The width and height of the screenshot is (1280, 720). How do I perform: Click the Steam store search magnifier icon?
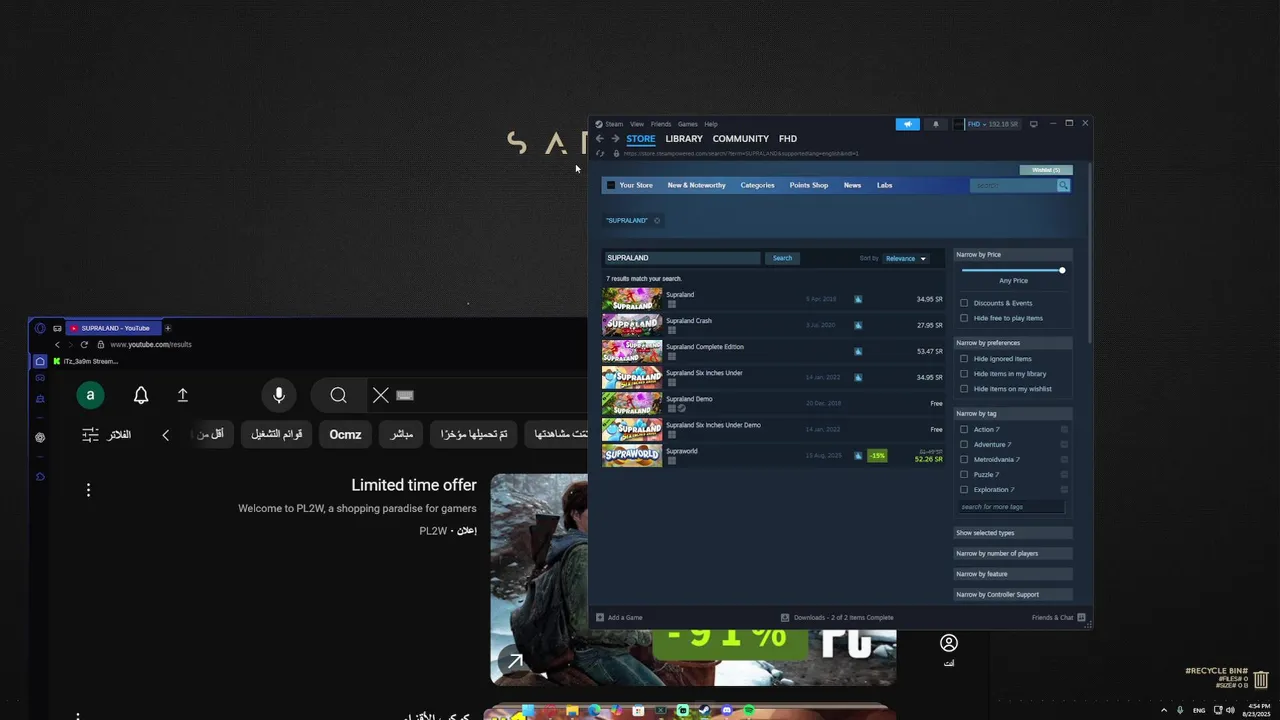pos(1063,185)
